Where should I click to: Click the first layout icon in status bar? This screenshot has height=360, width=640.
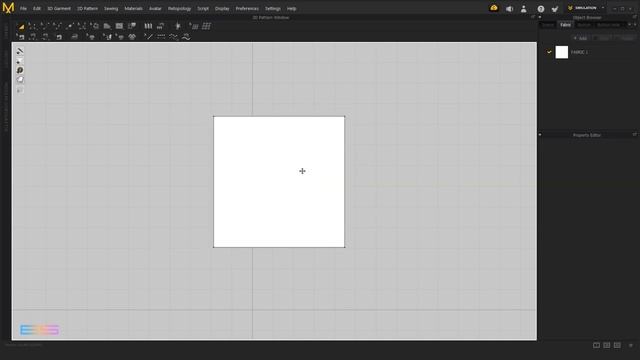click(x=596, y=345)
